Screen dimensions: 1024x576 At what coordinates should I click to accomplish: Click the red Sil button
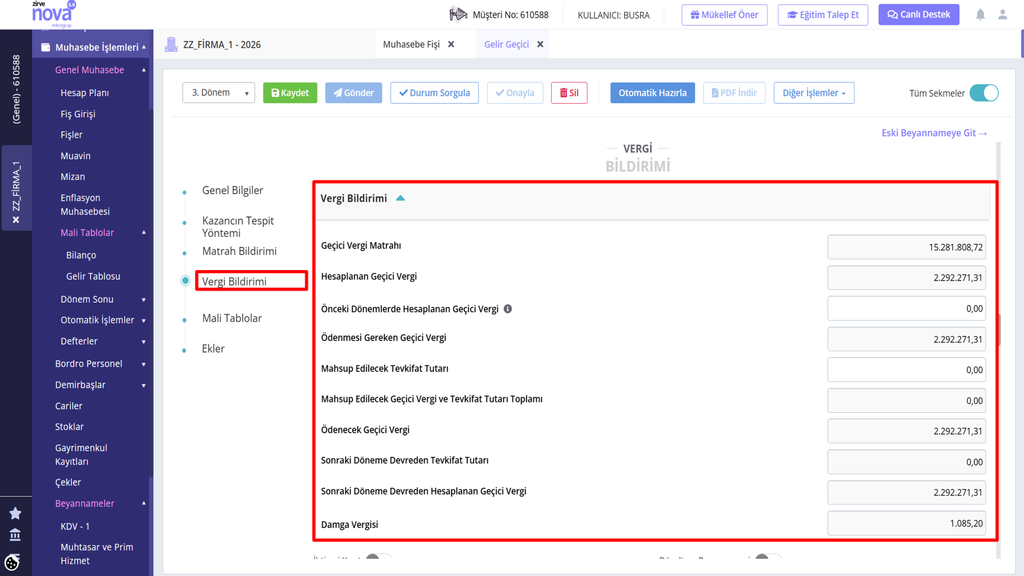pyautogui.click(x=569, y=93)
